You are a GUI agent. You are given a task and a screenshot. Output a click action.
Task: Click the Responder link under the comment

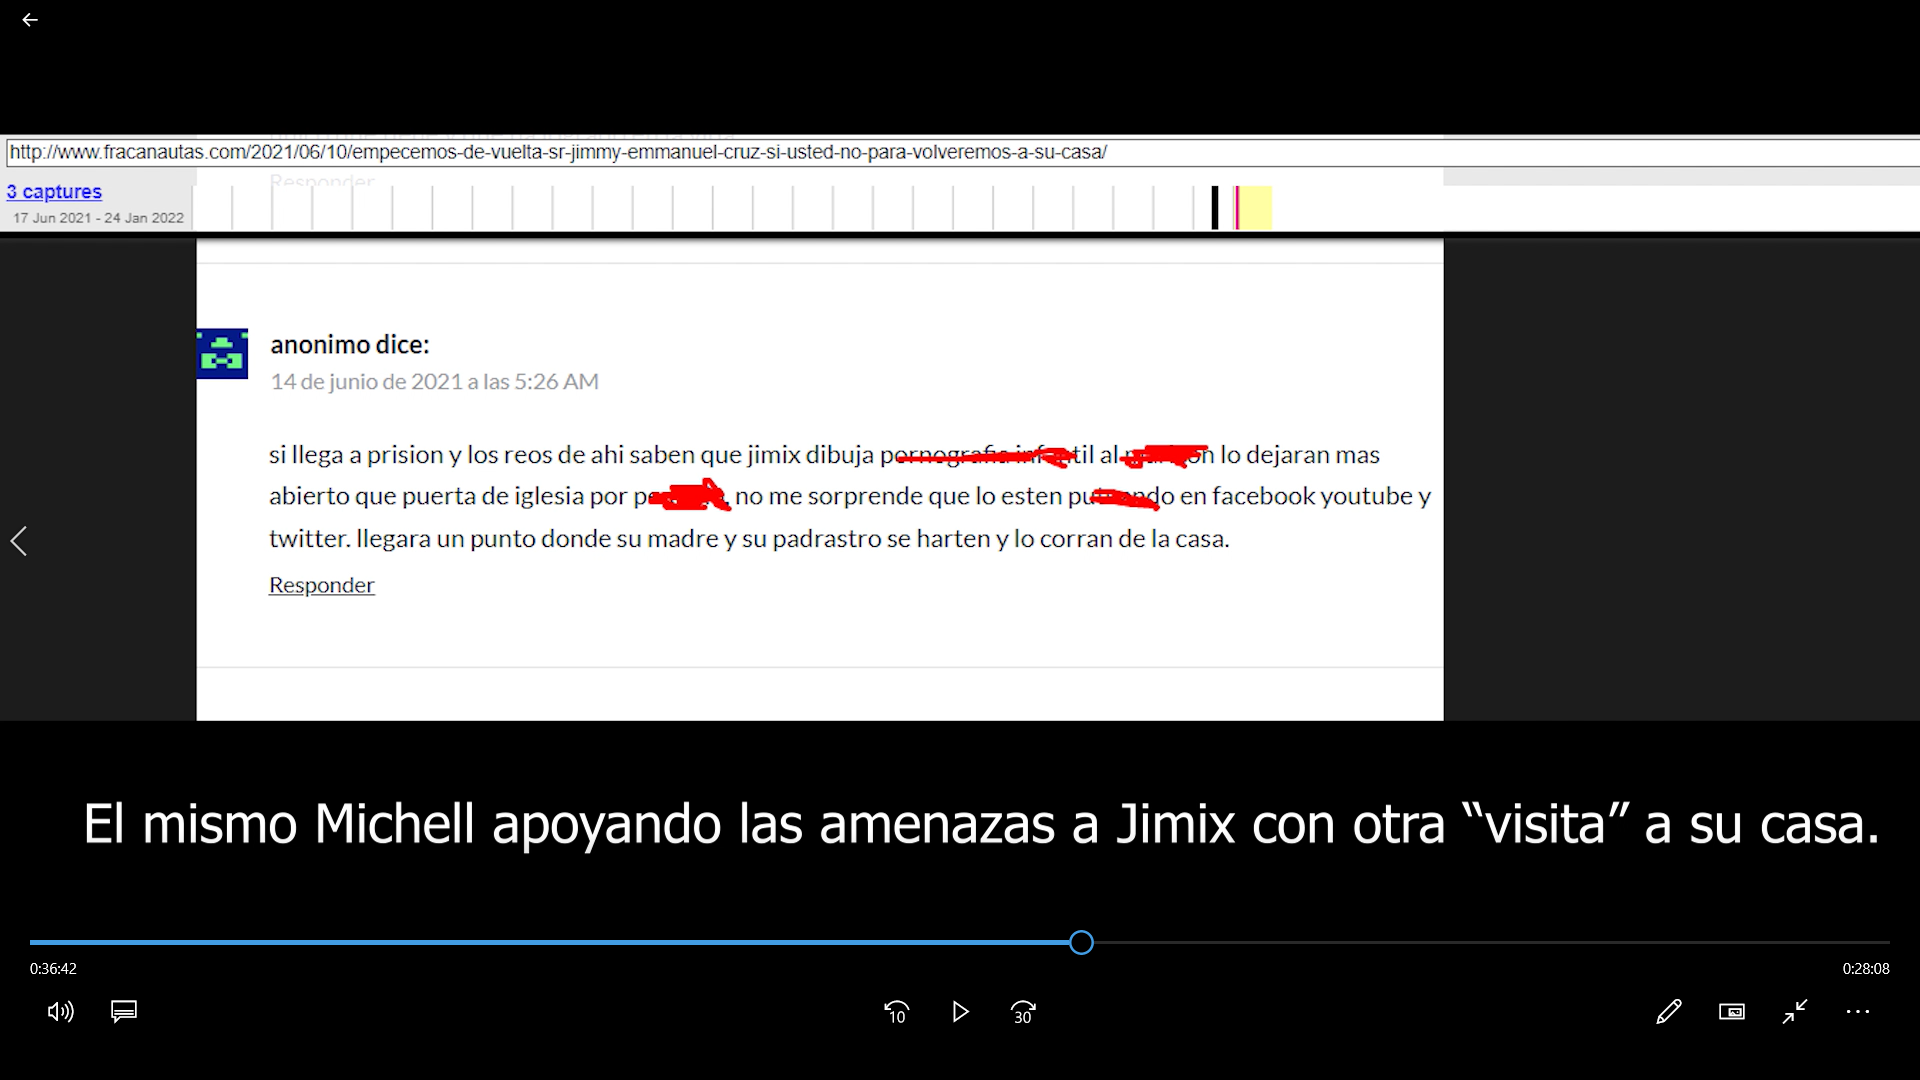coord(321,585)
